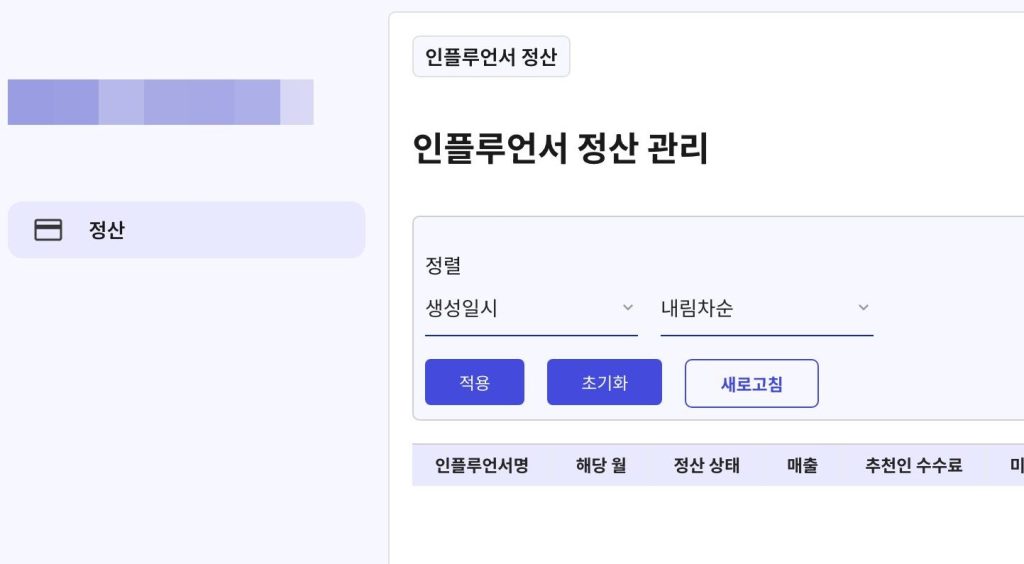Click the 인플루언서명 column header
Viewport: 1024px width, 564px height.
click(481, 465)
